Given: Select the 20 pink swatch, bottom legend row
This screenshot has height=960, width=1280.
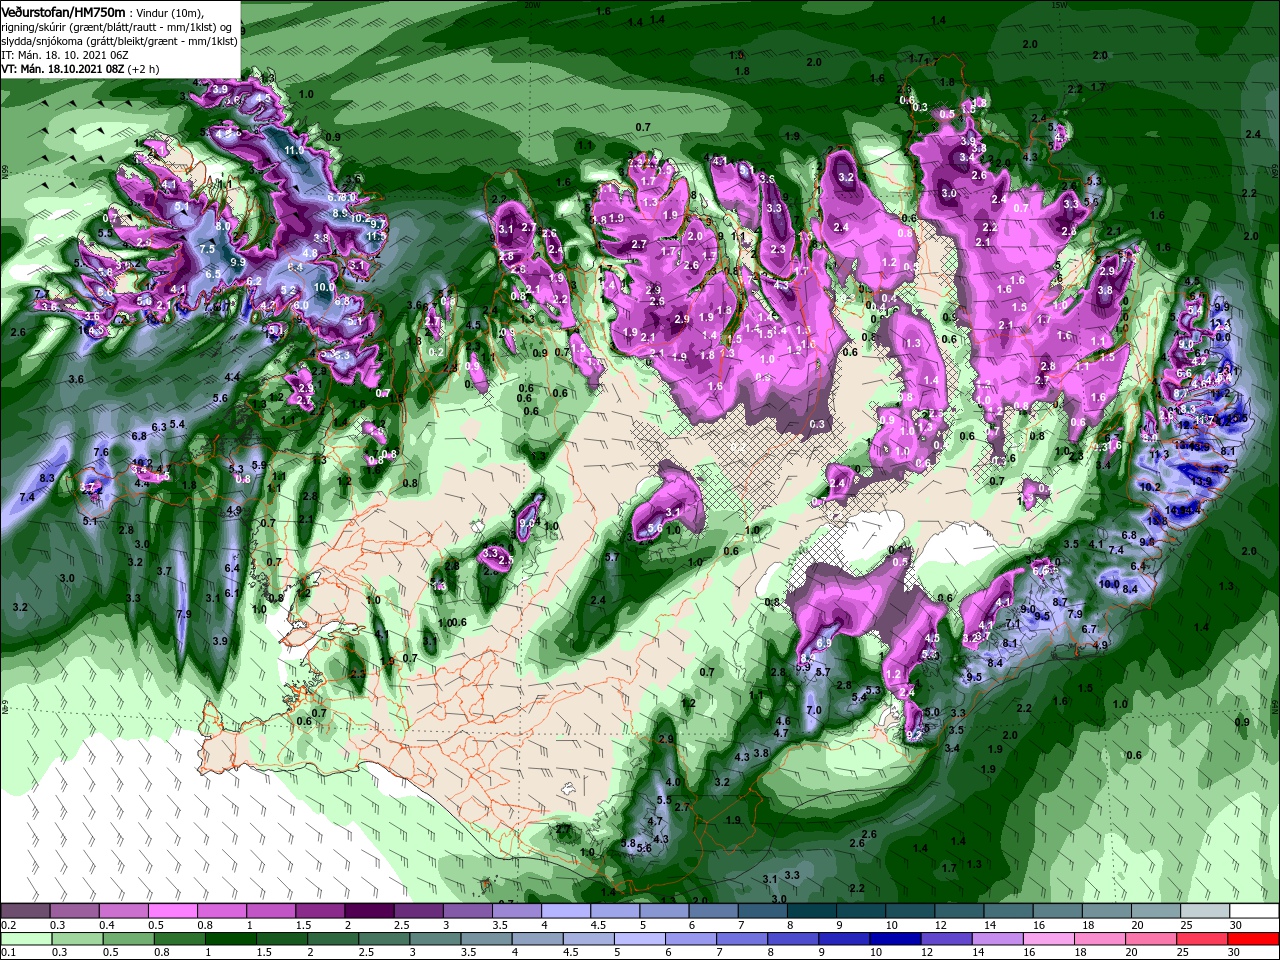Looking at the screenshot, I should [1152, 939].
